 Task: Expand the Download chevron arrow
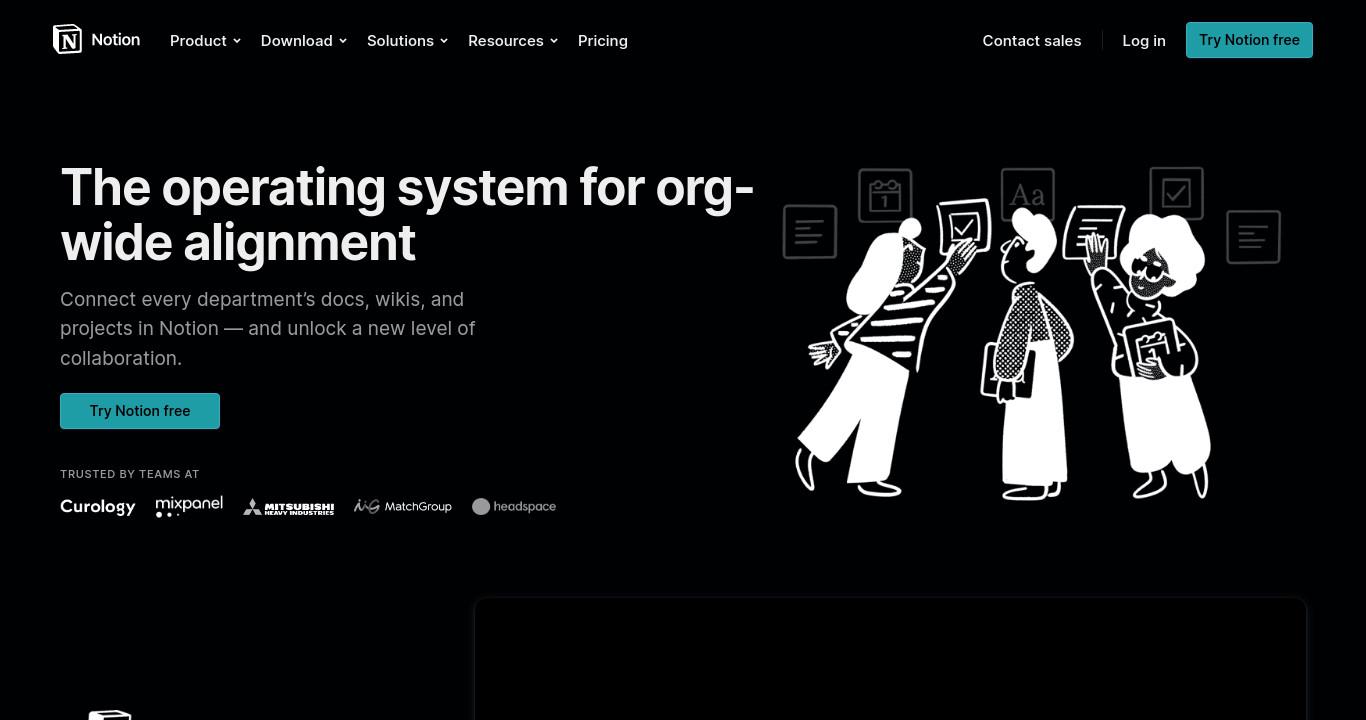point(343,41)
